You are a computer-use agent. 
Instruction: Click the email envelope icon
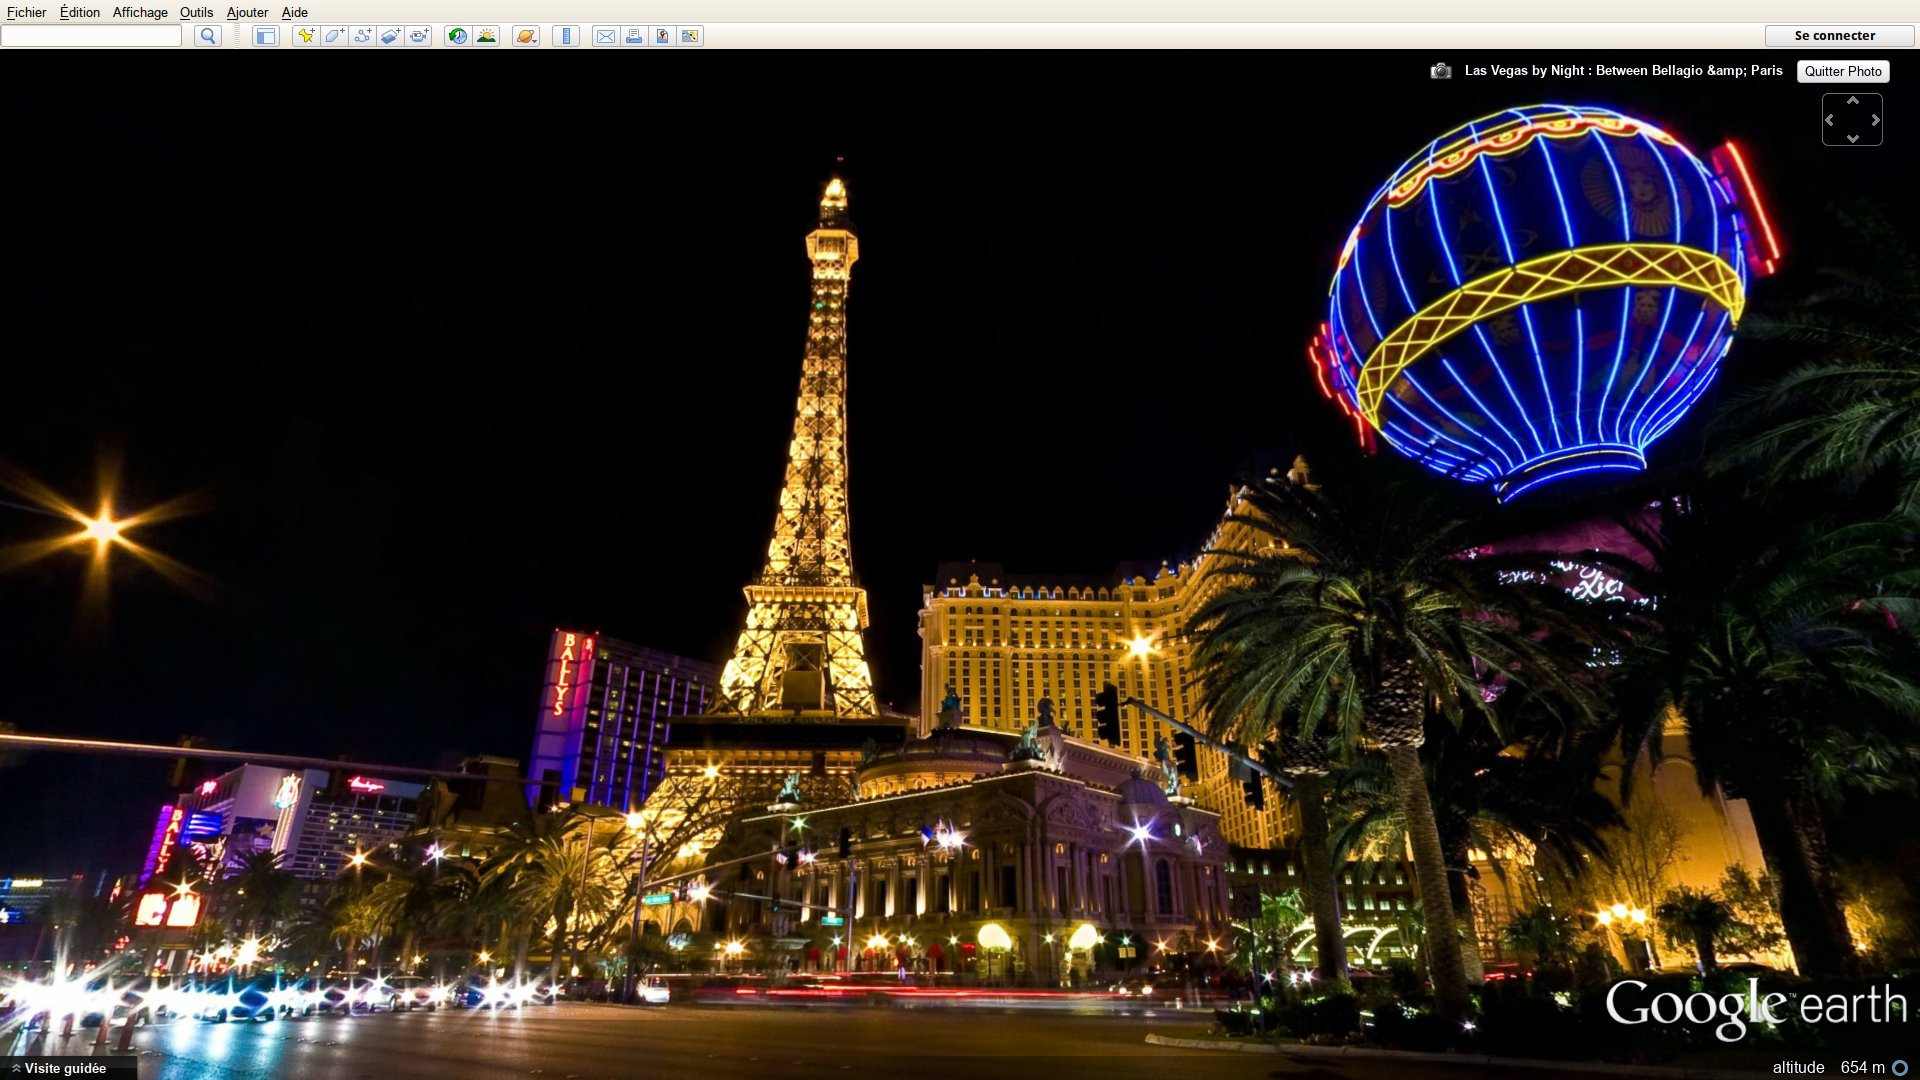(605, 36)
